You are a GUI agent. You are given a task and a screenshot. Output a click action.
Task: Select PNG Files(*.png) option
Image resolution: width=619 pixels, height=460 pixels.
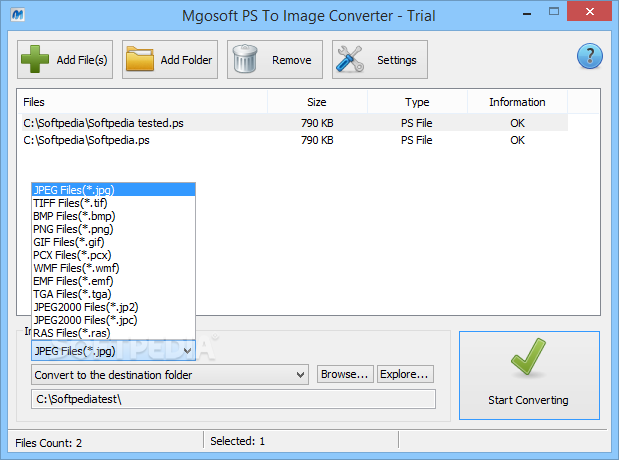point(113,229)
